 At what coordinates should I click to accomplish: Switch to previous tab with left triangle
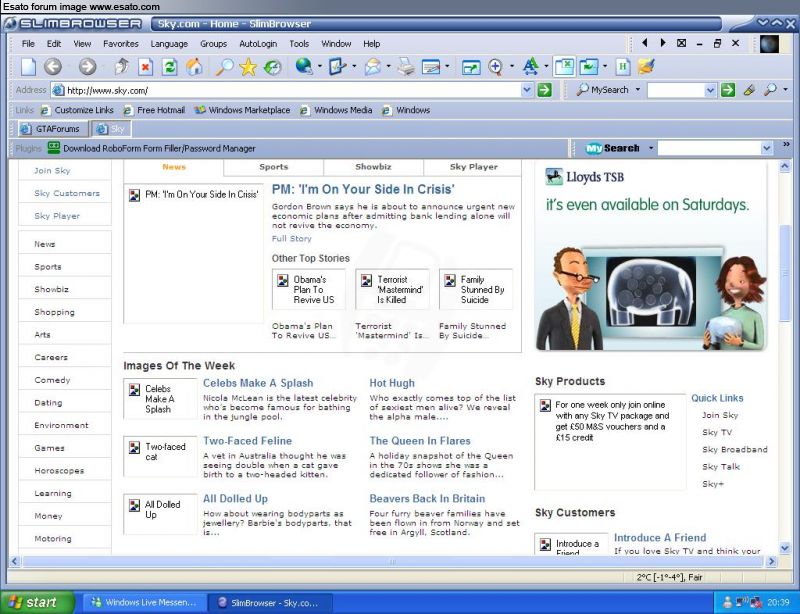pos(645,43)
